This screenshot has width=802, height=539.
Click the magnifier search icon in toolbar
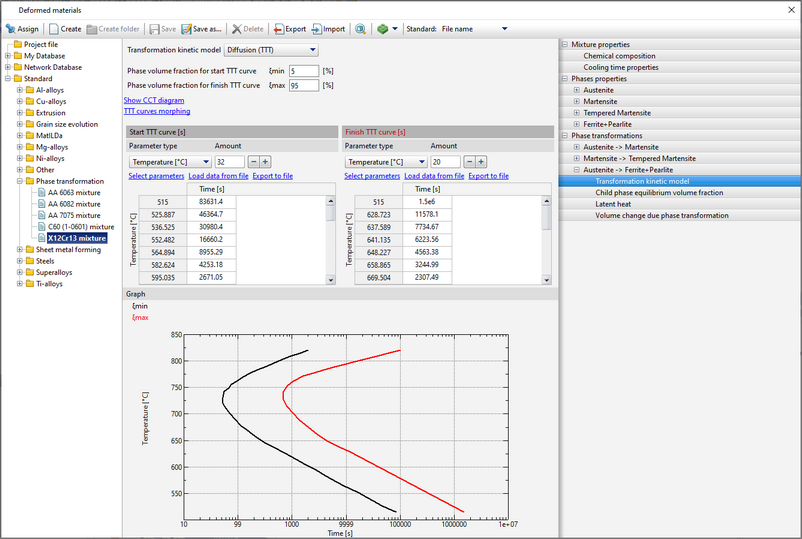point(359,29)
